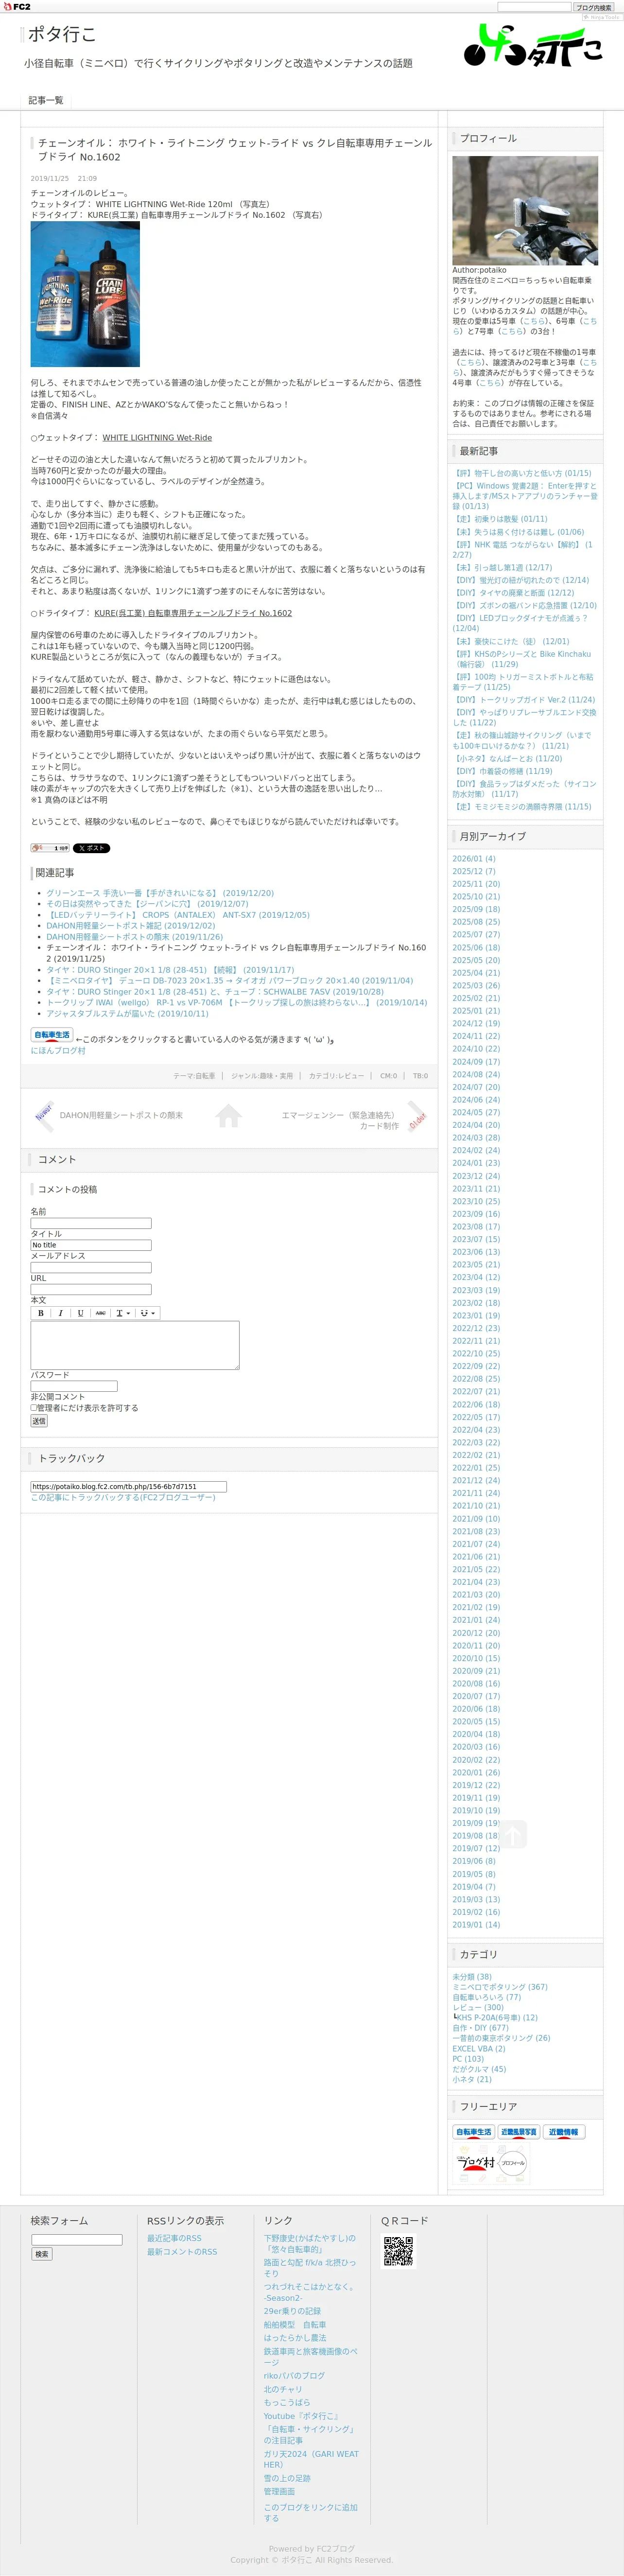Click the 拍手 clap counter button
The height and width of the screenshot is (2576, 624).
[x=50, y=848]
